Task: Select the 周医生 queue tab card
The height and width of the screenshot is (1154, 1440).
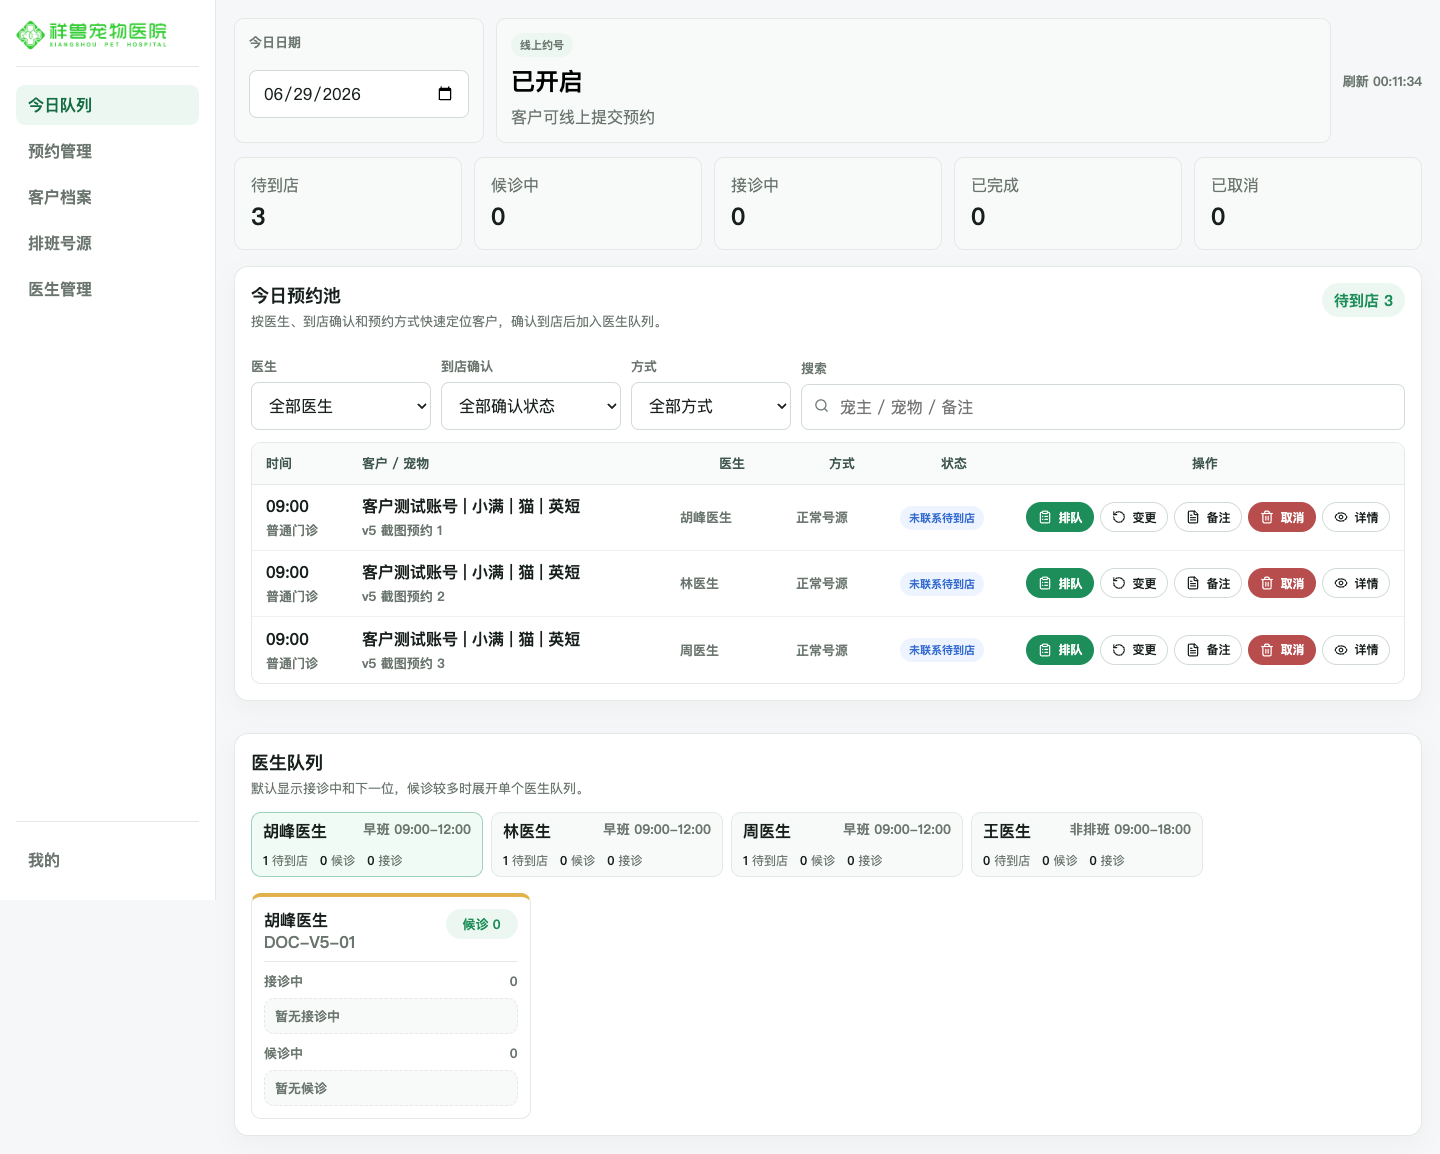Action: [847, 844]
